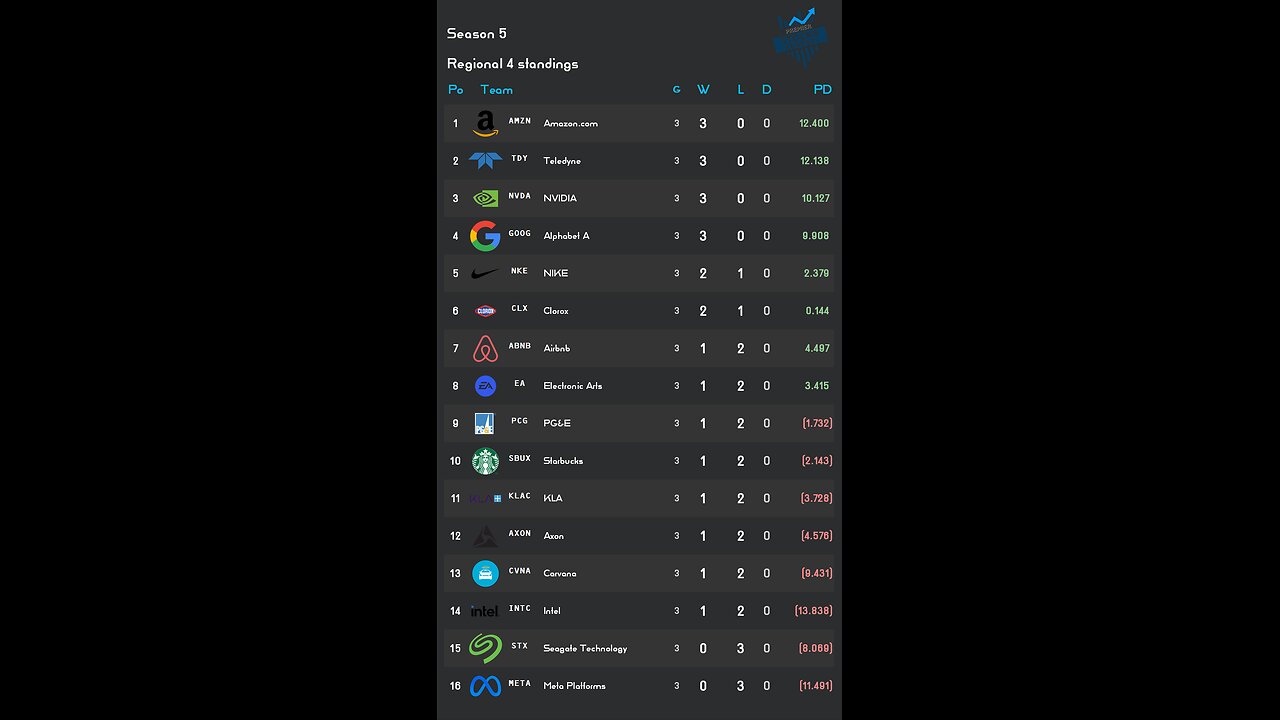Click the W wins column header
The height and width of the screenshot is (720, 1280).
pyautogui.click(x=703, y=90)
